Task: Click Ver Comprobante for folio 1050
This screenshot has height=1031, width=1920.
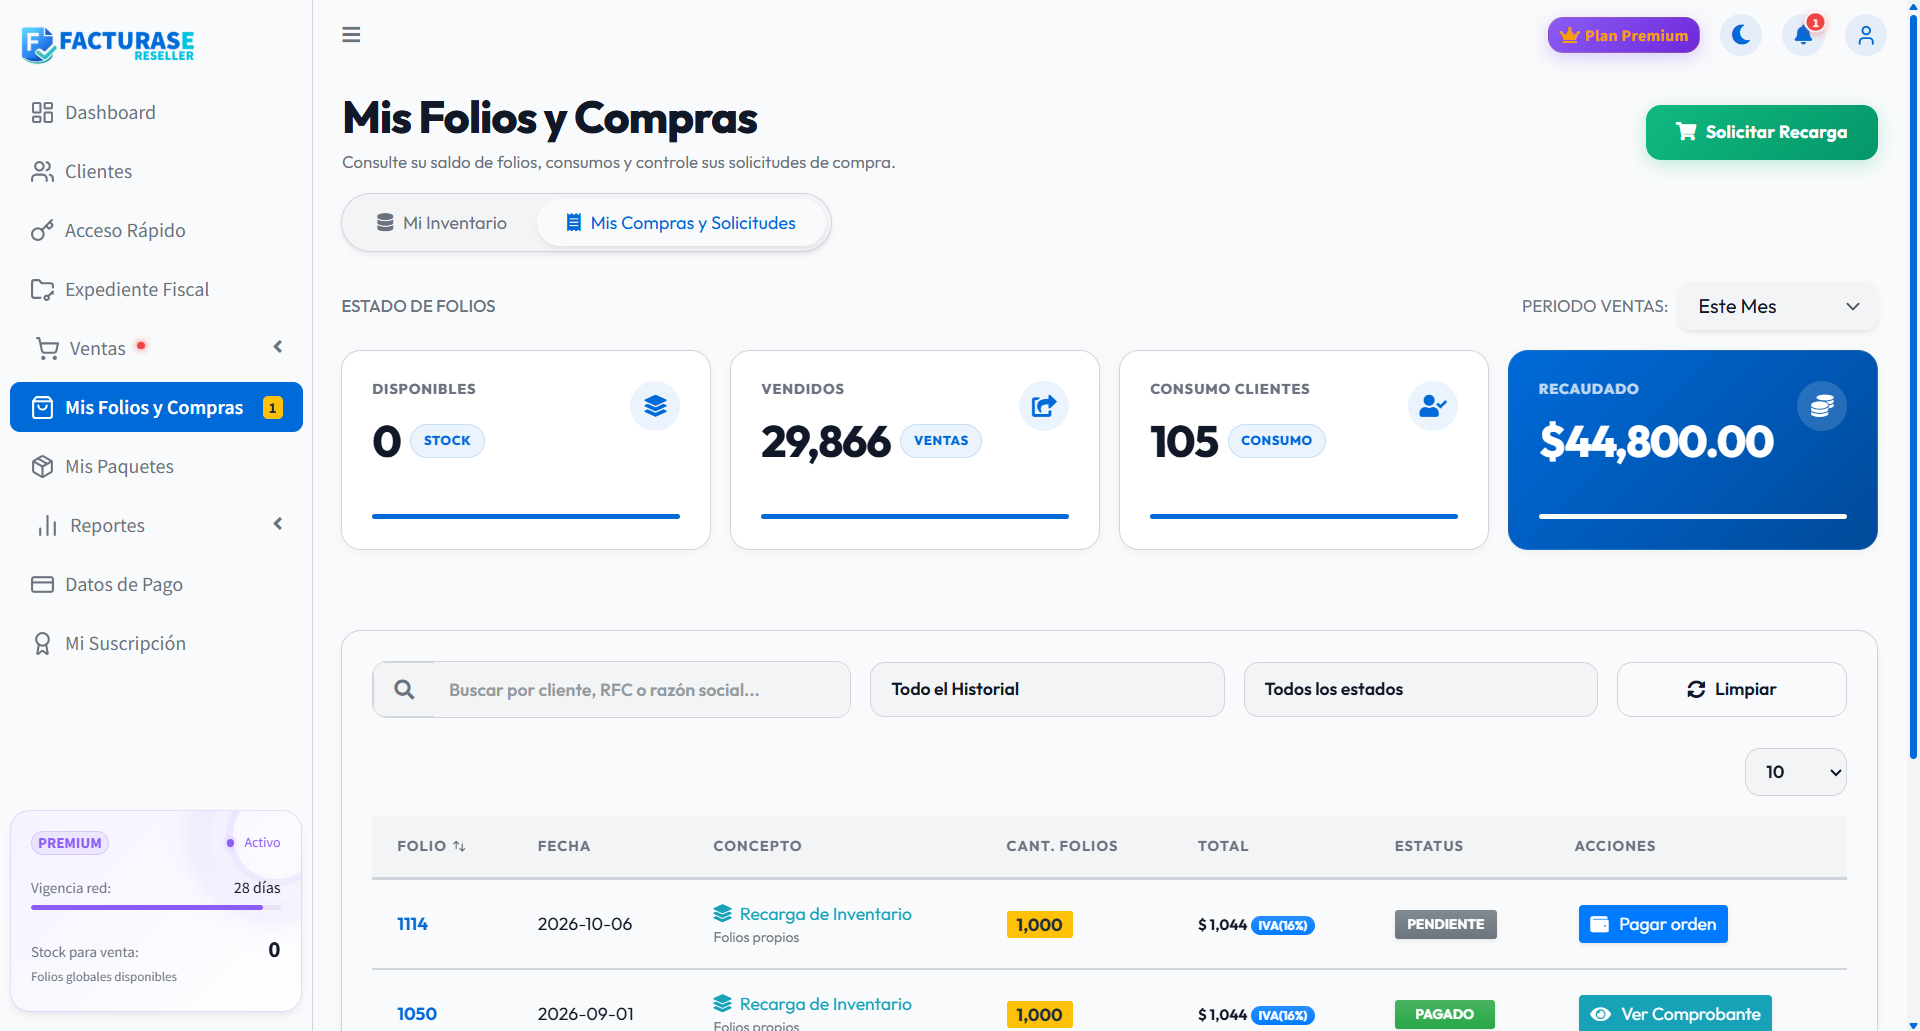Action: coord(1675,1013)
